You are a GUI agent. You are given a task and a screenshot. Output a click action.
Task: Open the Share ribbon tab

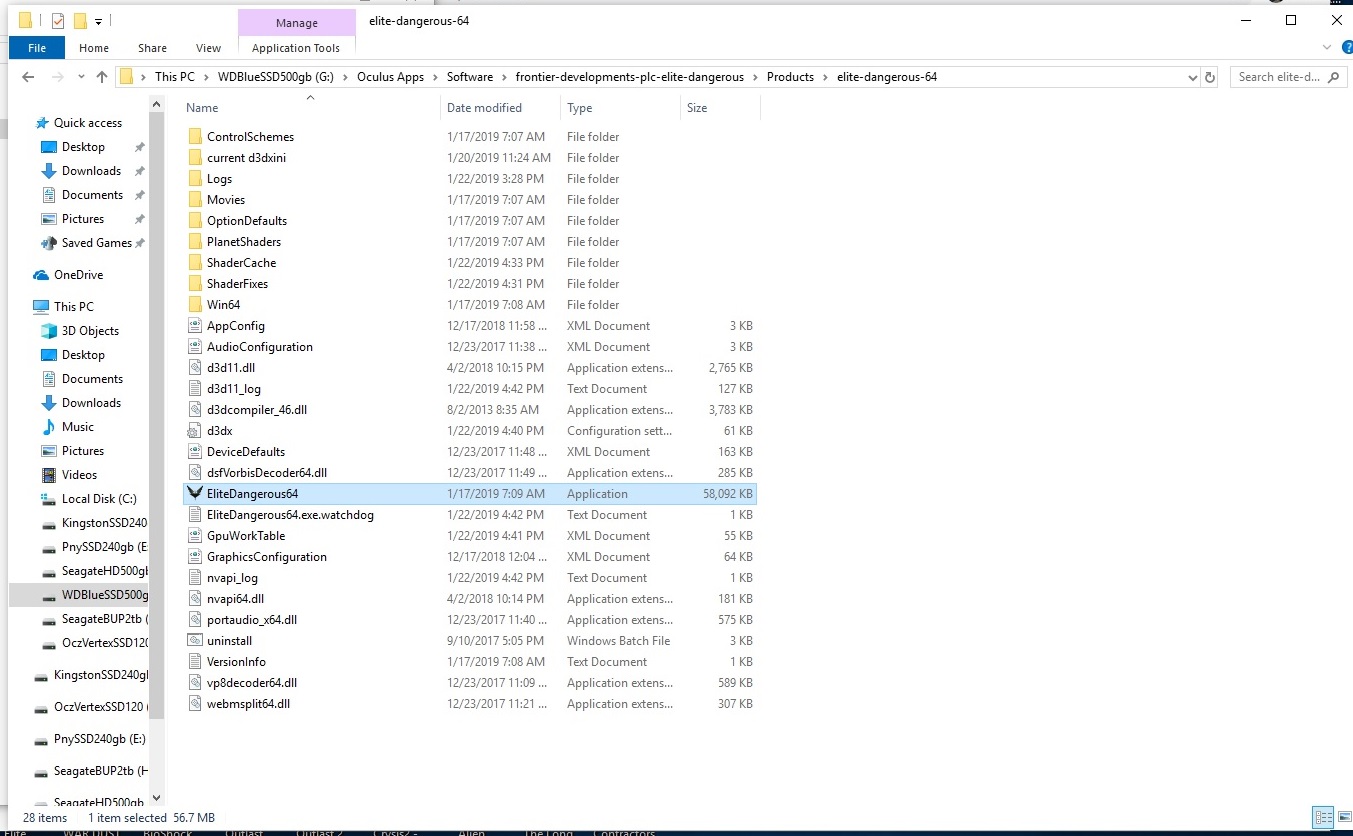coord(153,47)
